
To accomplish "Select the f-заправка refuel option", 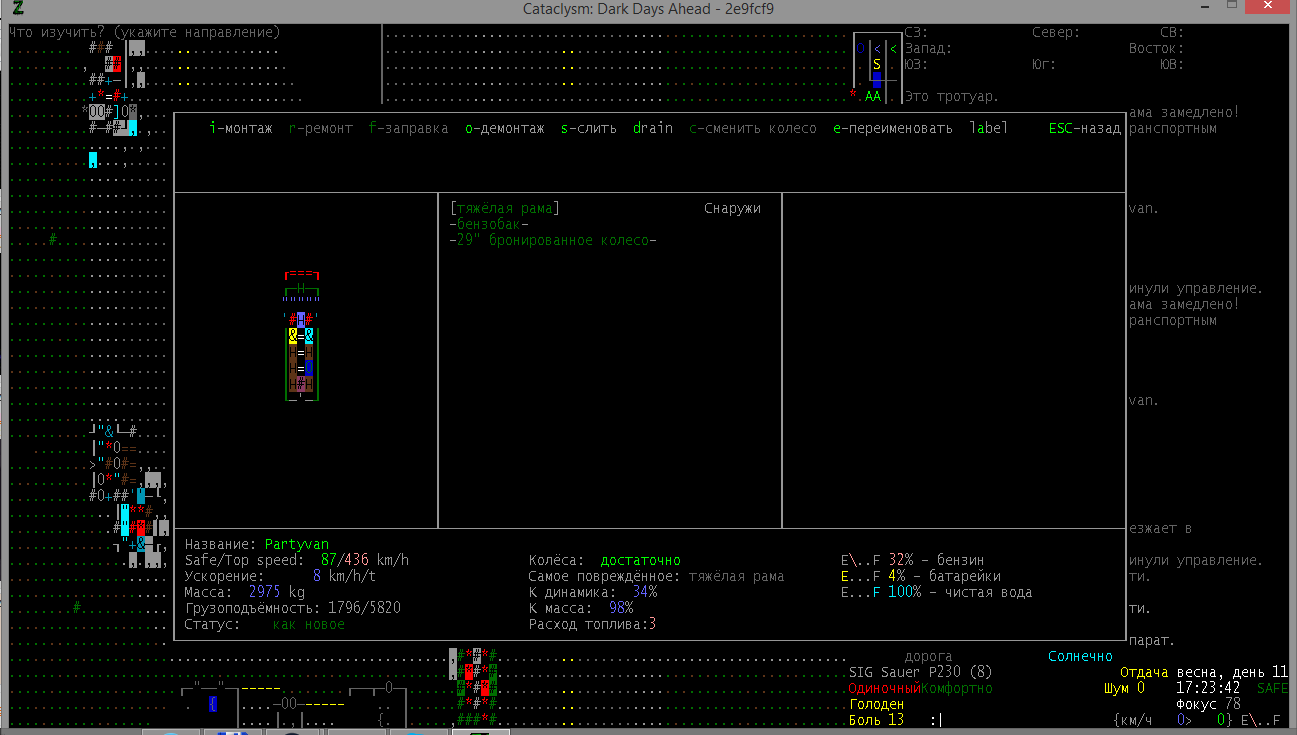I will (409, 128).
